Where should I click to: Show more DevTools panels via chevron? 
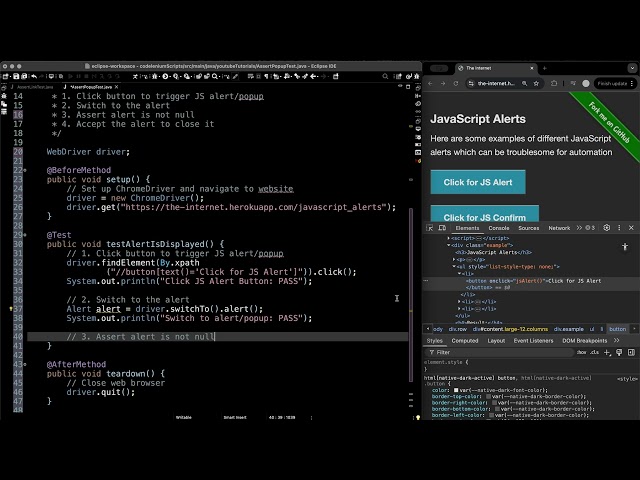pyautogui.click(x=579, y=228)
